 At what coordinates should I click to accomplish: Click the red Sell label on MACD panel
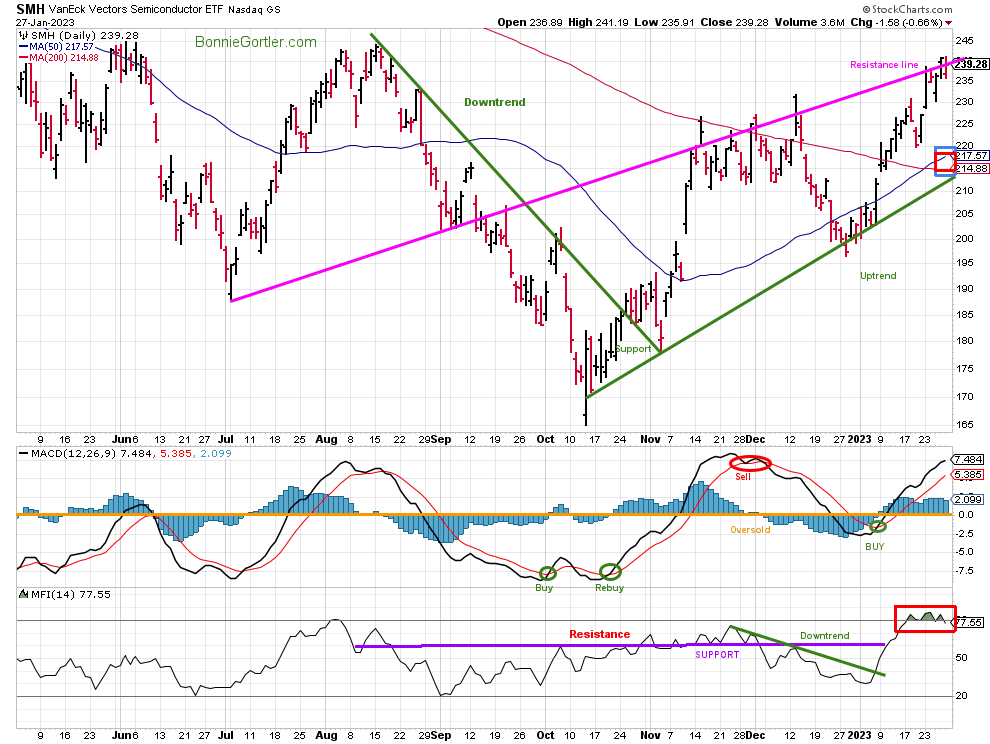(743, 477)
